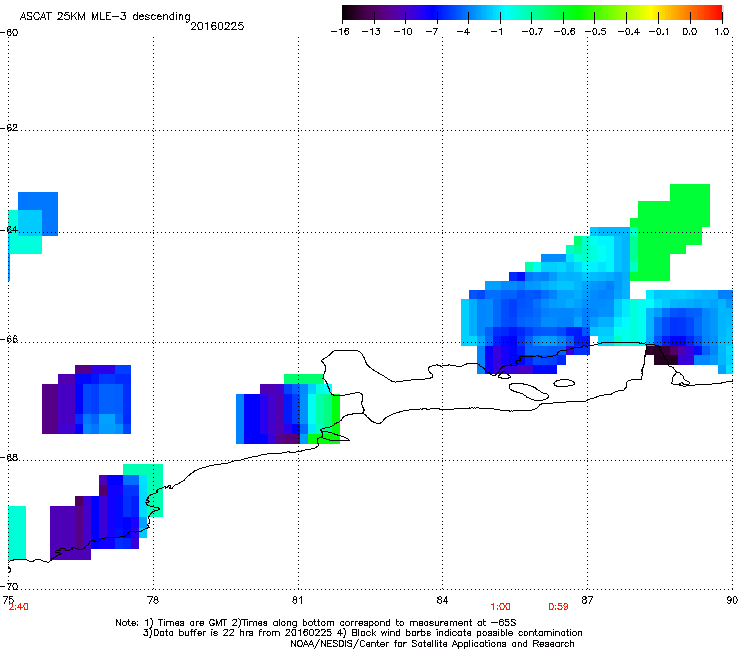The image size is (740, 650).
Task: Click the -66 latitude axis label
Action: point(9,340)
